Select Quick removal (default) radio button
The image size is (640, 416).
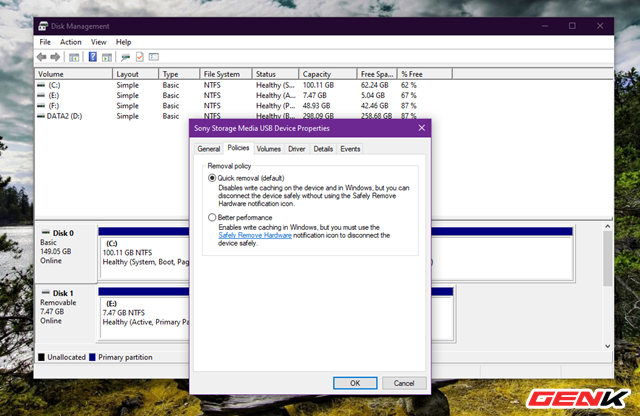coord(211,178)
